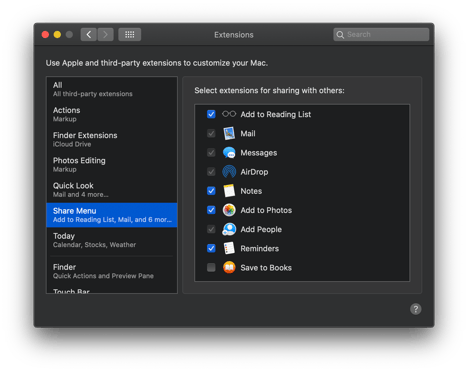Click the Add People label
This screenshot has height=372, width=468.
[x=261, y=229]
